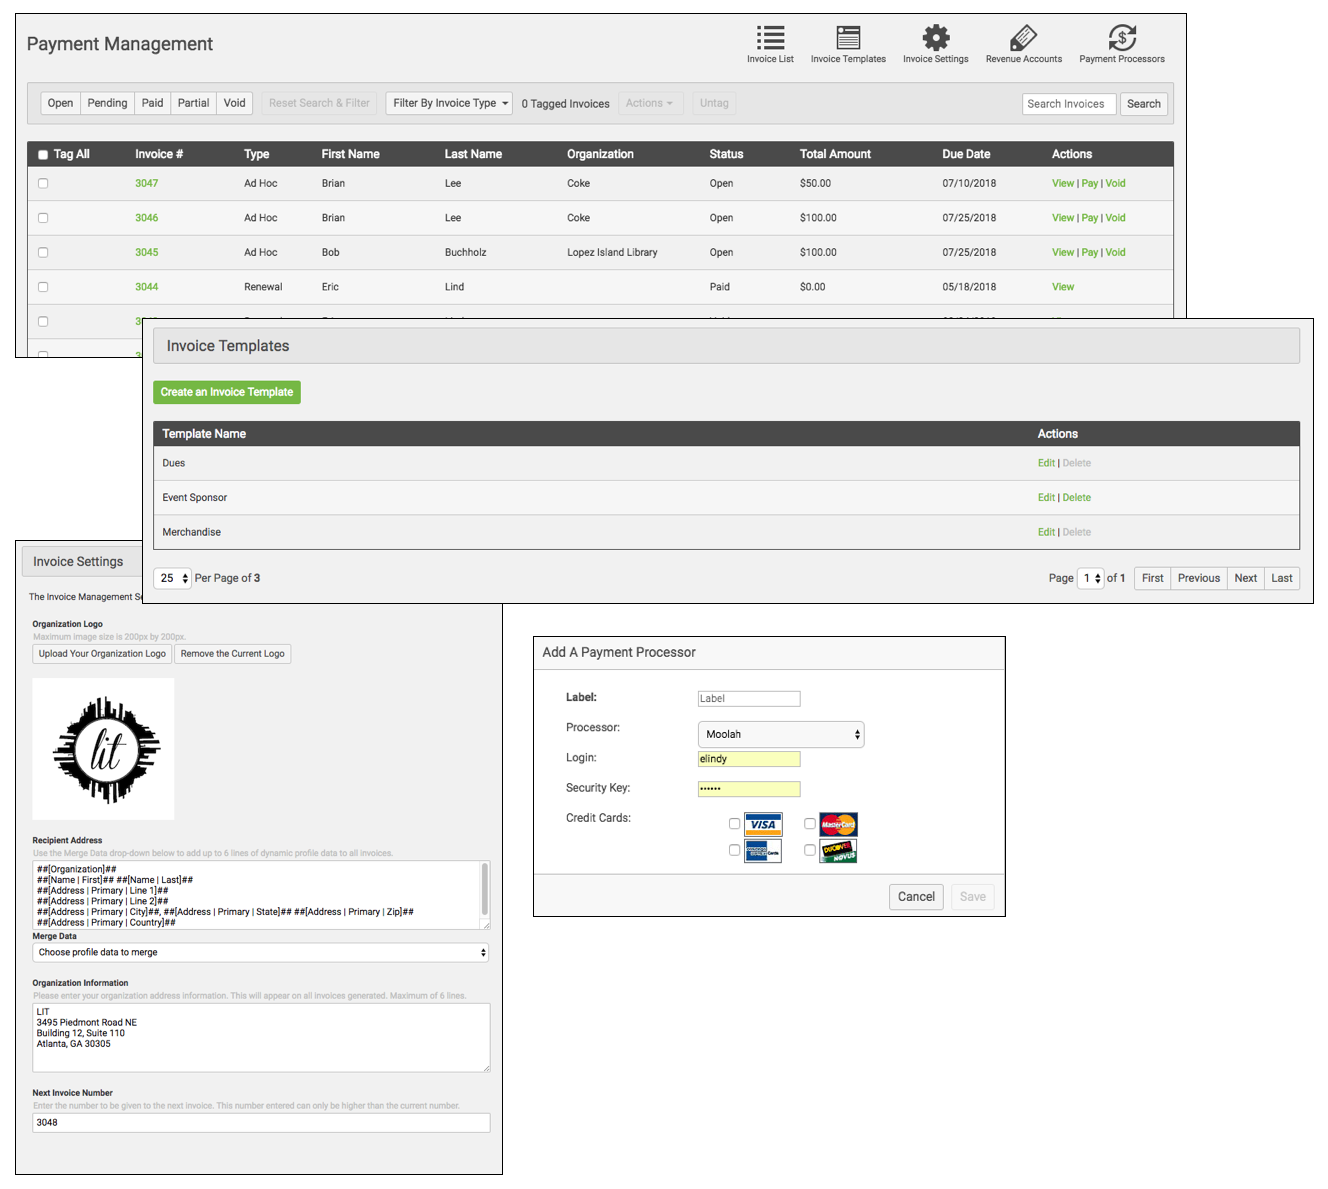
Task: Open the Invoice Templates icon
Action: [x=848, y=38]
